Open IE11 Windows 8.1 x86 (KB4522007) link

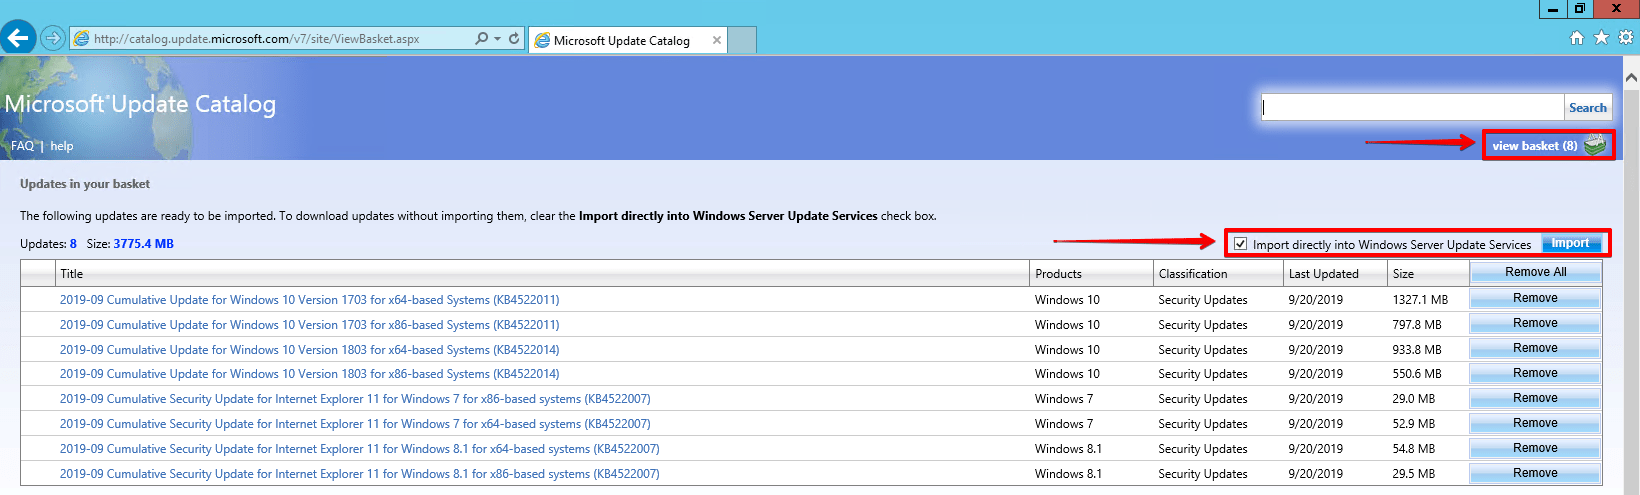click(359, 474)
